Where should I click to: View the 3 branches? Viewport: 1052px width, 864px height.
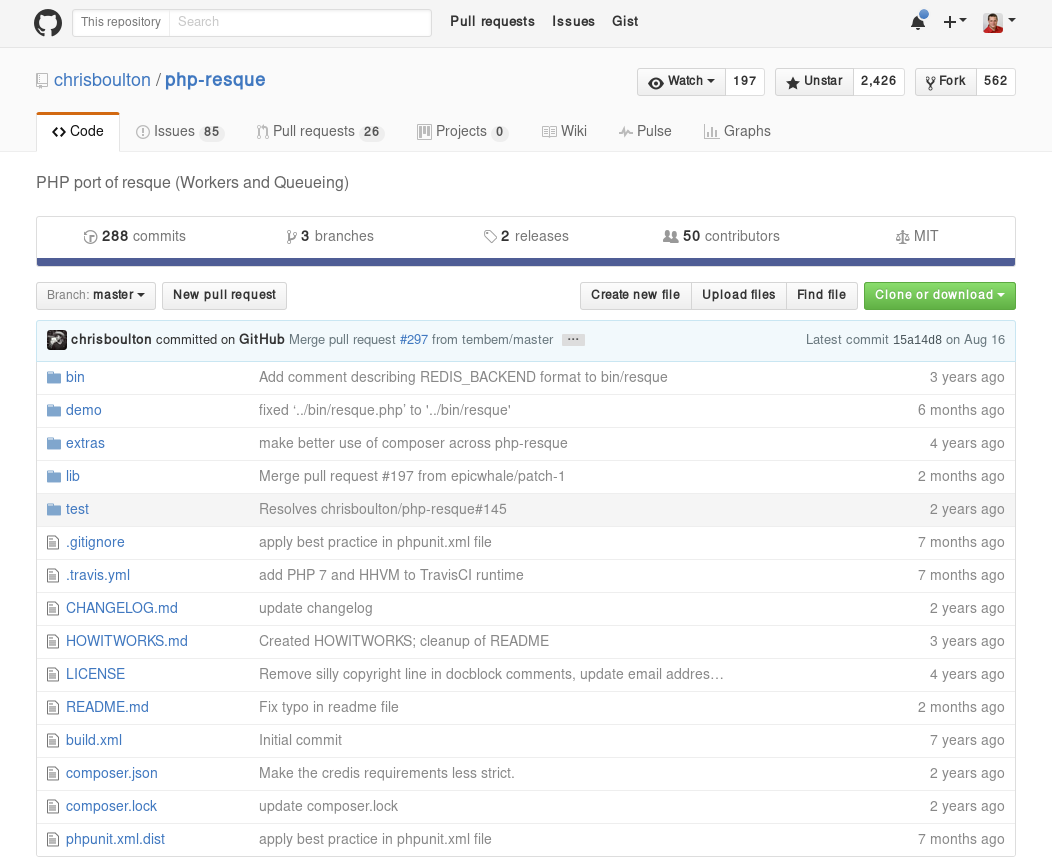[x=329, y=236]
